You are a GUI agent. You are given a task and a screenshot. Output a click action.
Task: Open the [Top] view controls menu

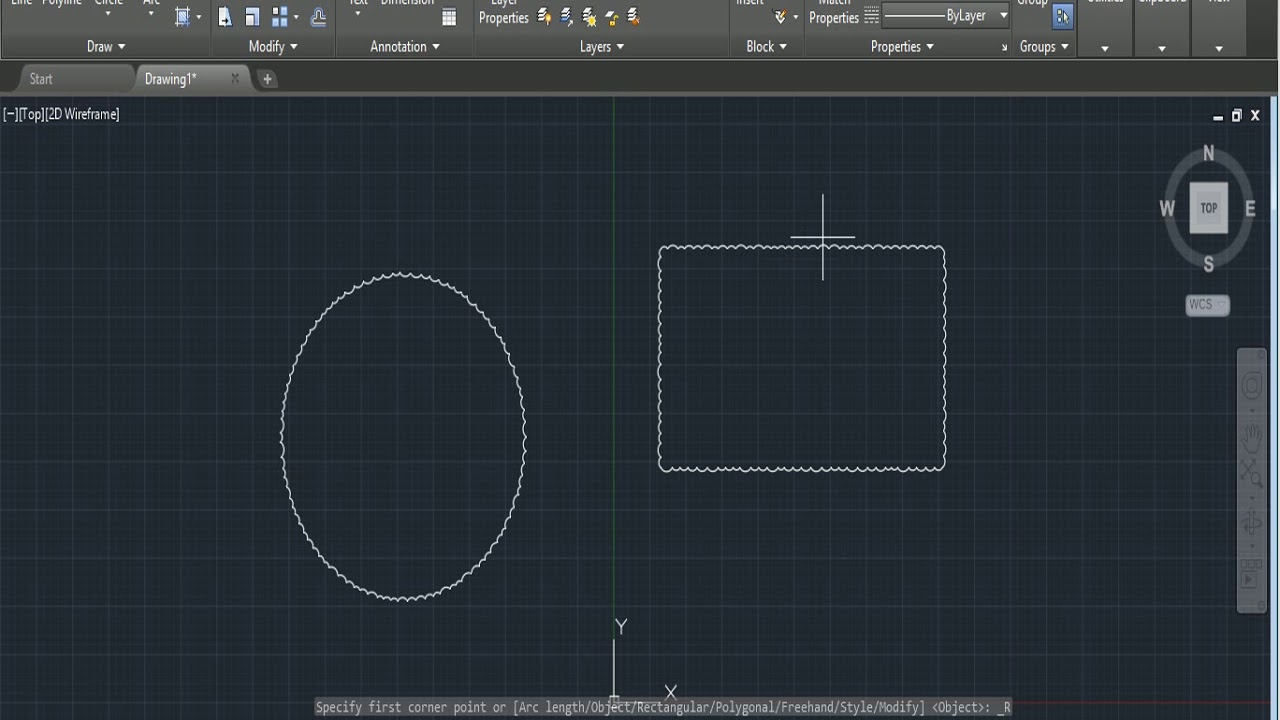(x=31, y=114)
